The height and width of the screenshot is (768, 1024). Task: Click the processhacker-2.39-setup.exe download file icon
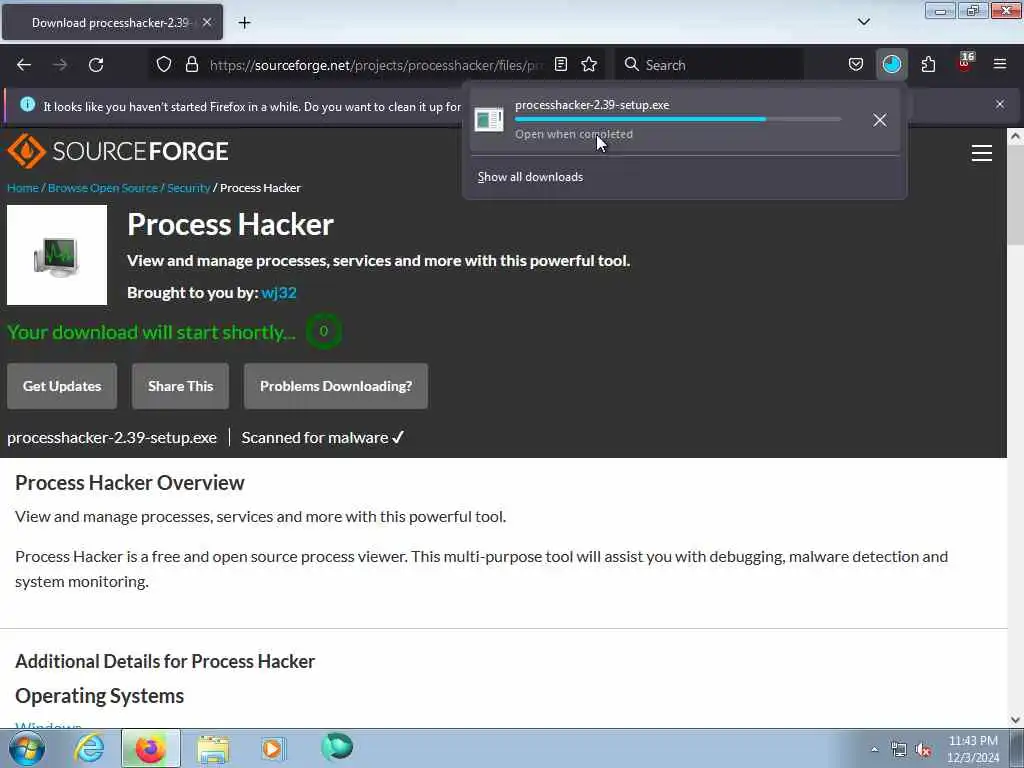tap(488, 120)
